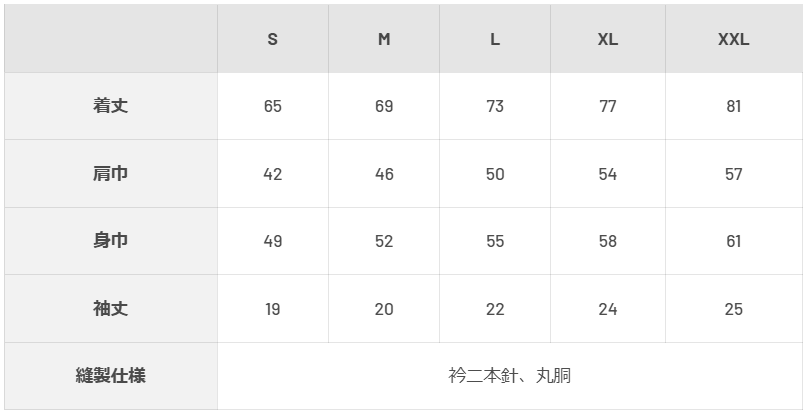
Task: Click the 着丈 value 73 for size L
Action: click(x=495, y=106)
